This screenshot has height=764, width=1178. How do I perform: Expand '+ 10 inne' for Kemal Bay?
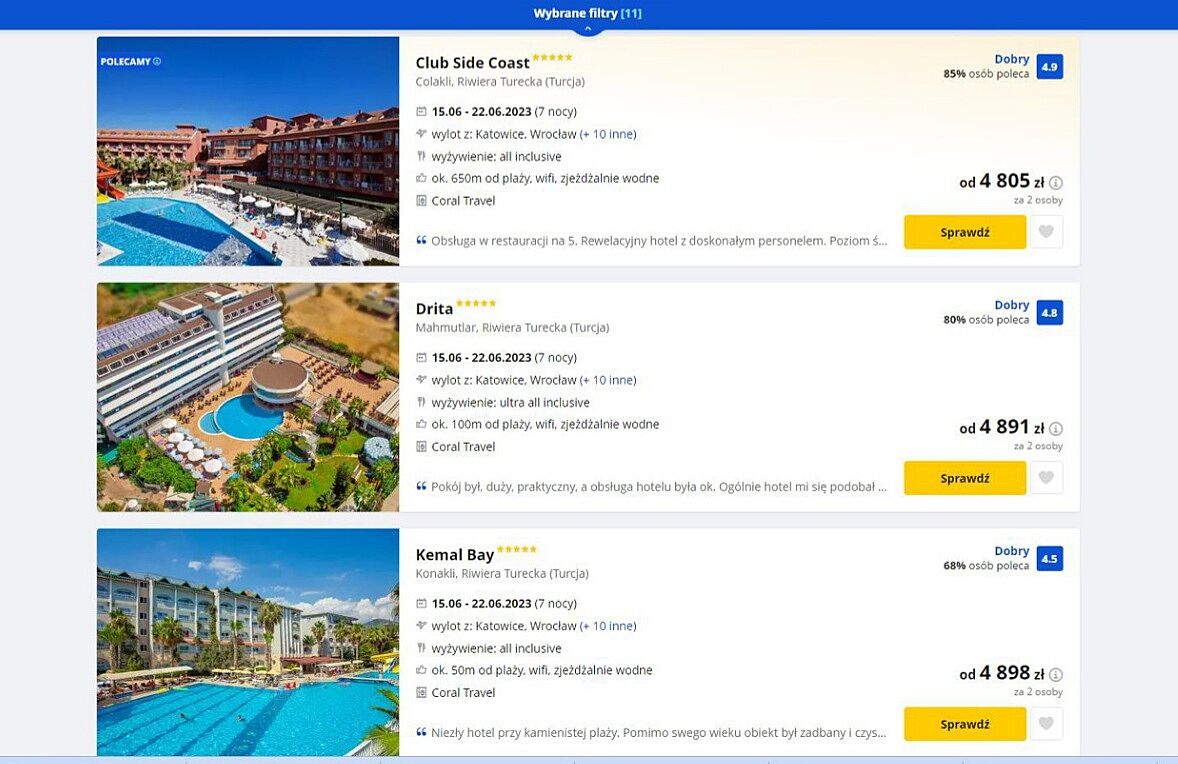608,626
